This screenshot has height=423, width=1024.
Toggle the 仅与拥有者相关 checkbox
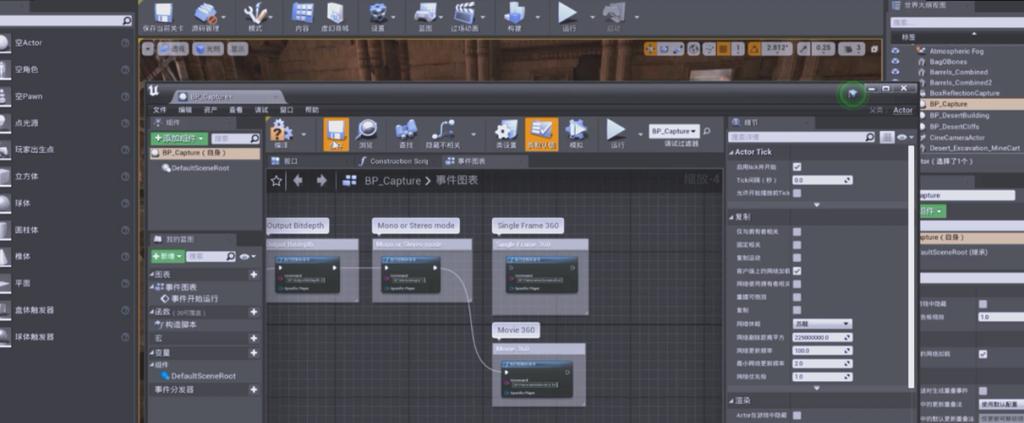797,232
